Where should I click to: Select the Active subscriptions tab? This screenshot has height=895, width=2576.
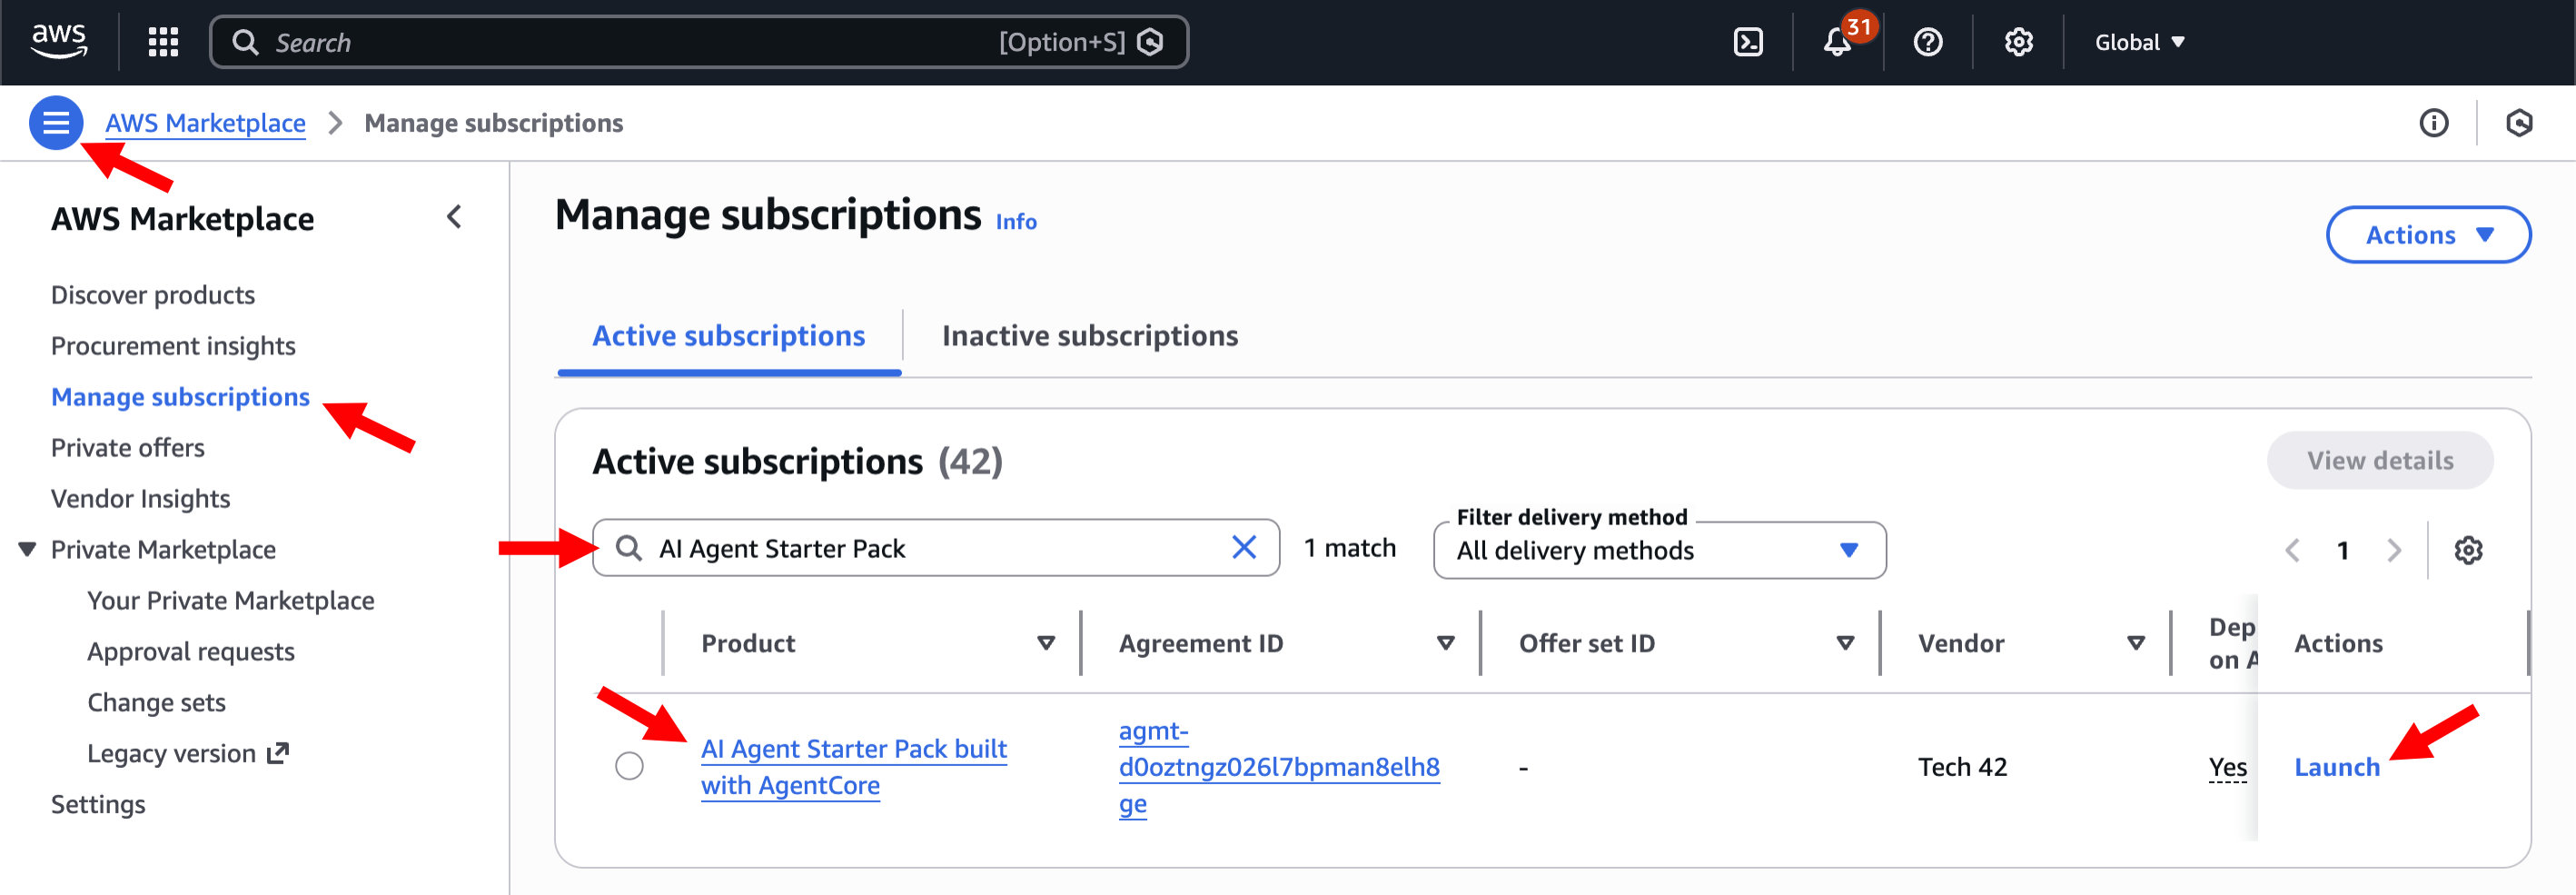coord(728,336)
